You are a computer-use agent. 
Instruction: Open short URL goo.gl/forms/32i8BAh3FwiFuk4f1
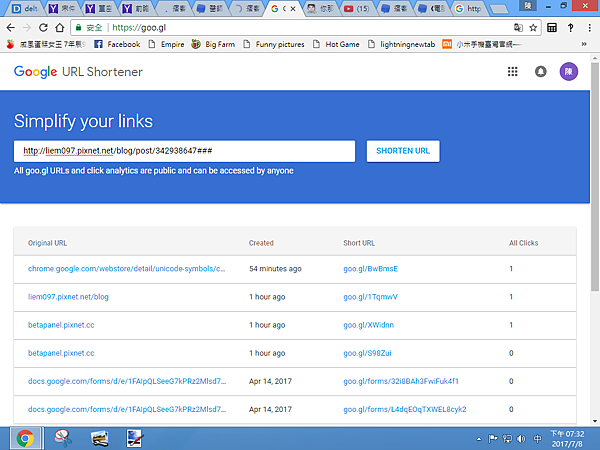point(401,382)
